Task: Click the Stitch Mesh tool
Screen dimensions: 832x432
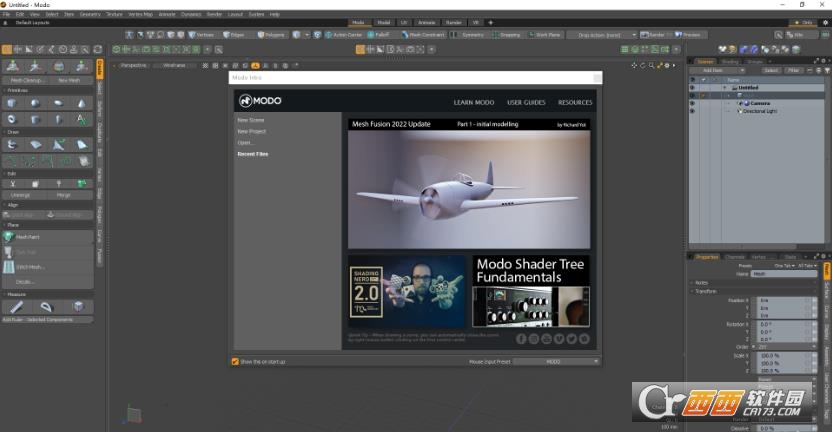Action: click(47, 267)
